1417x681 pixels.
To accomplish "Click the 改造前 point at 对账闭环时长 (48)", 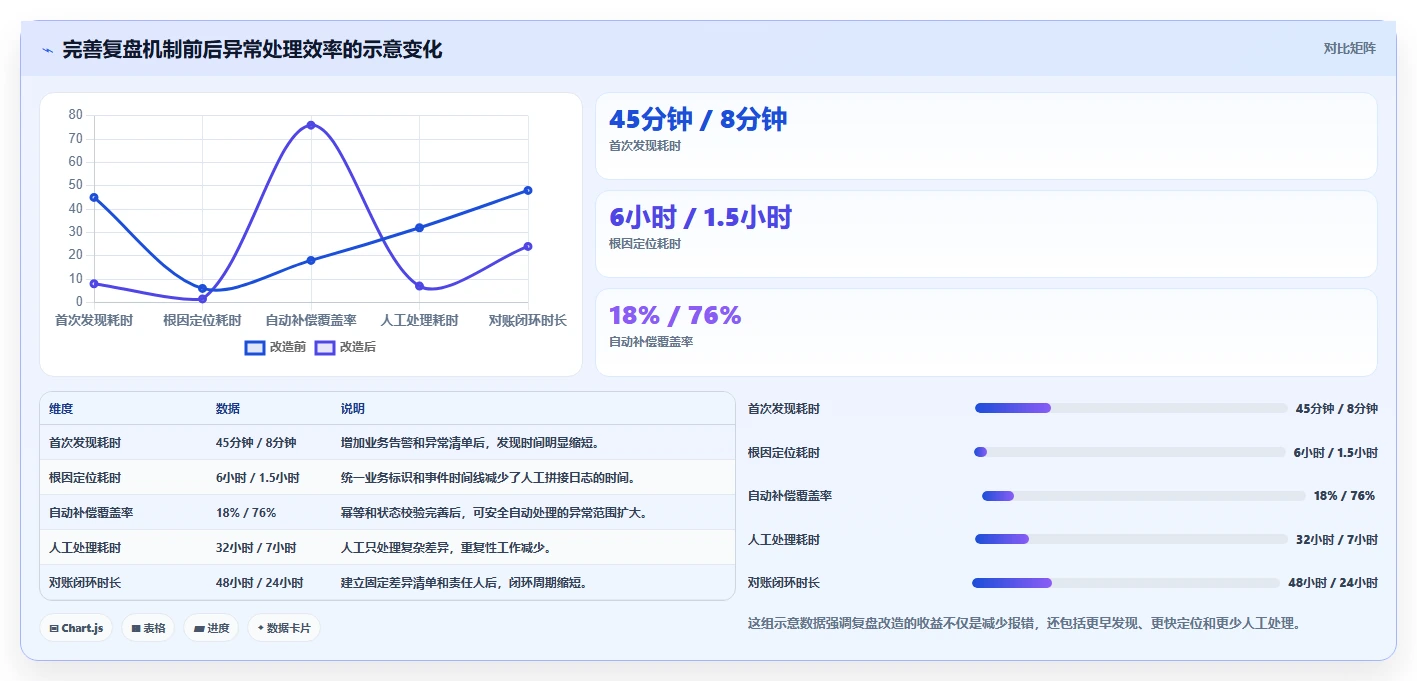I will coord(528,190).
